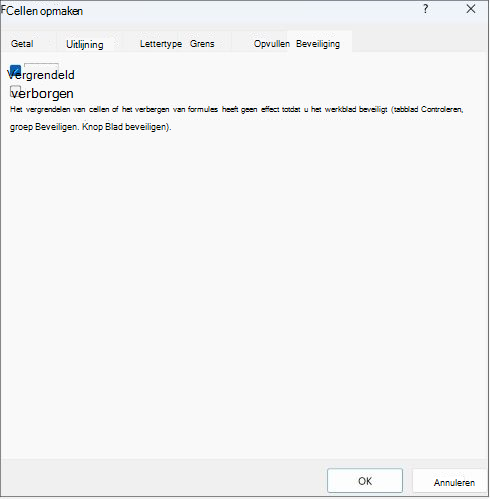This screenshot has width=490, height=499.
Task: Open help with the question mark icon
Action: (x=426, y=9)
